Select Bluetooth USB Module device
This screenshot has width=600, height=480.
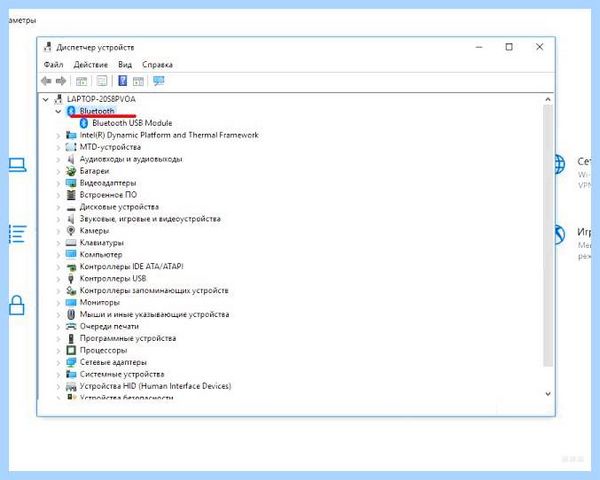[132, 123]
